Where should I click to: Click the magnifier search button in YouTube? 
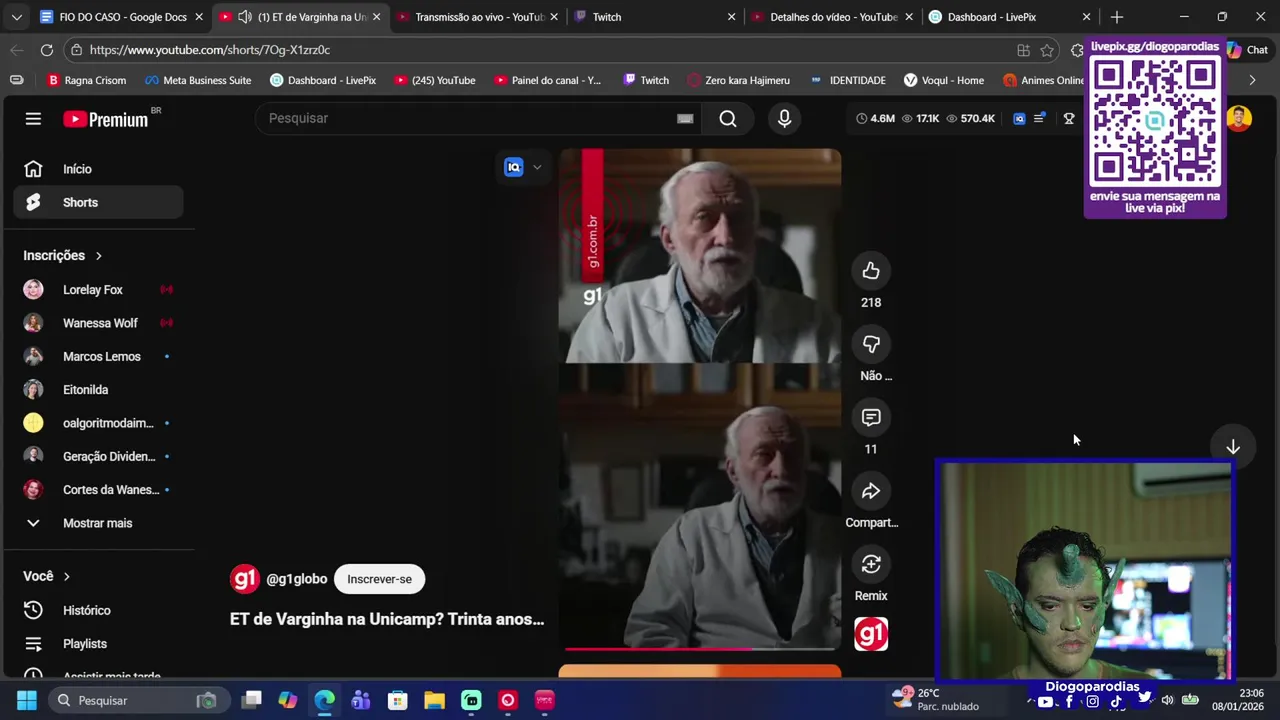coord(728,119)
